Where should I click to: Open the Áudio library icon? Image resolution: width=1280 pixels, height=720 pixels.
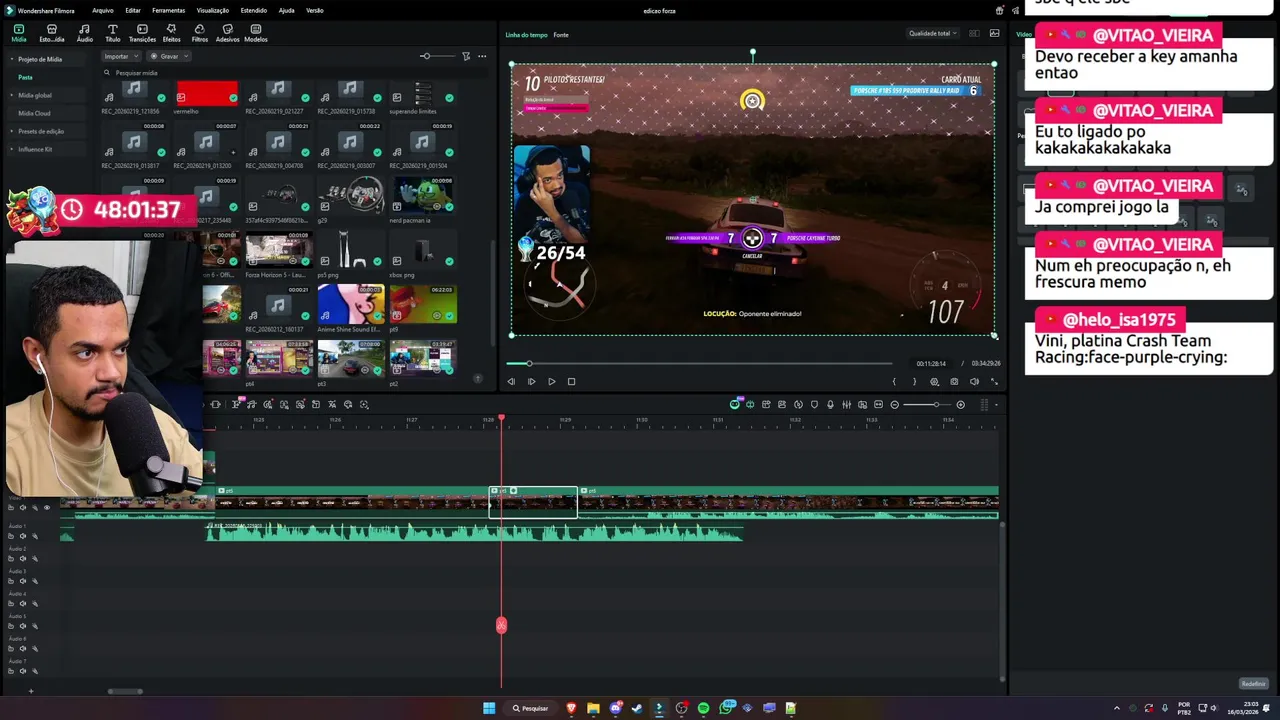pos(84,33)
